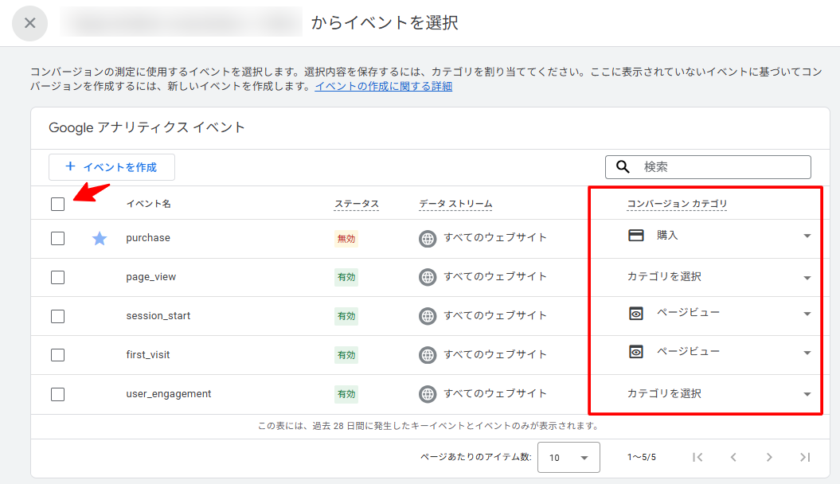
Task: Close the event selection dialog
Action: [x=31, y=22]
